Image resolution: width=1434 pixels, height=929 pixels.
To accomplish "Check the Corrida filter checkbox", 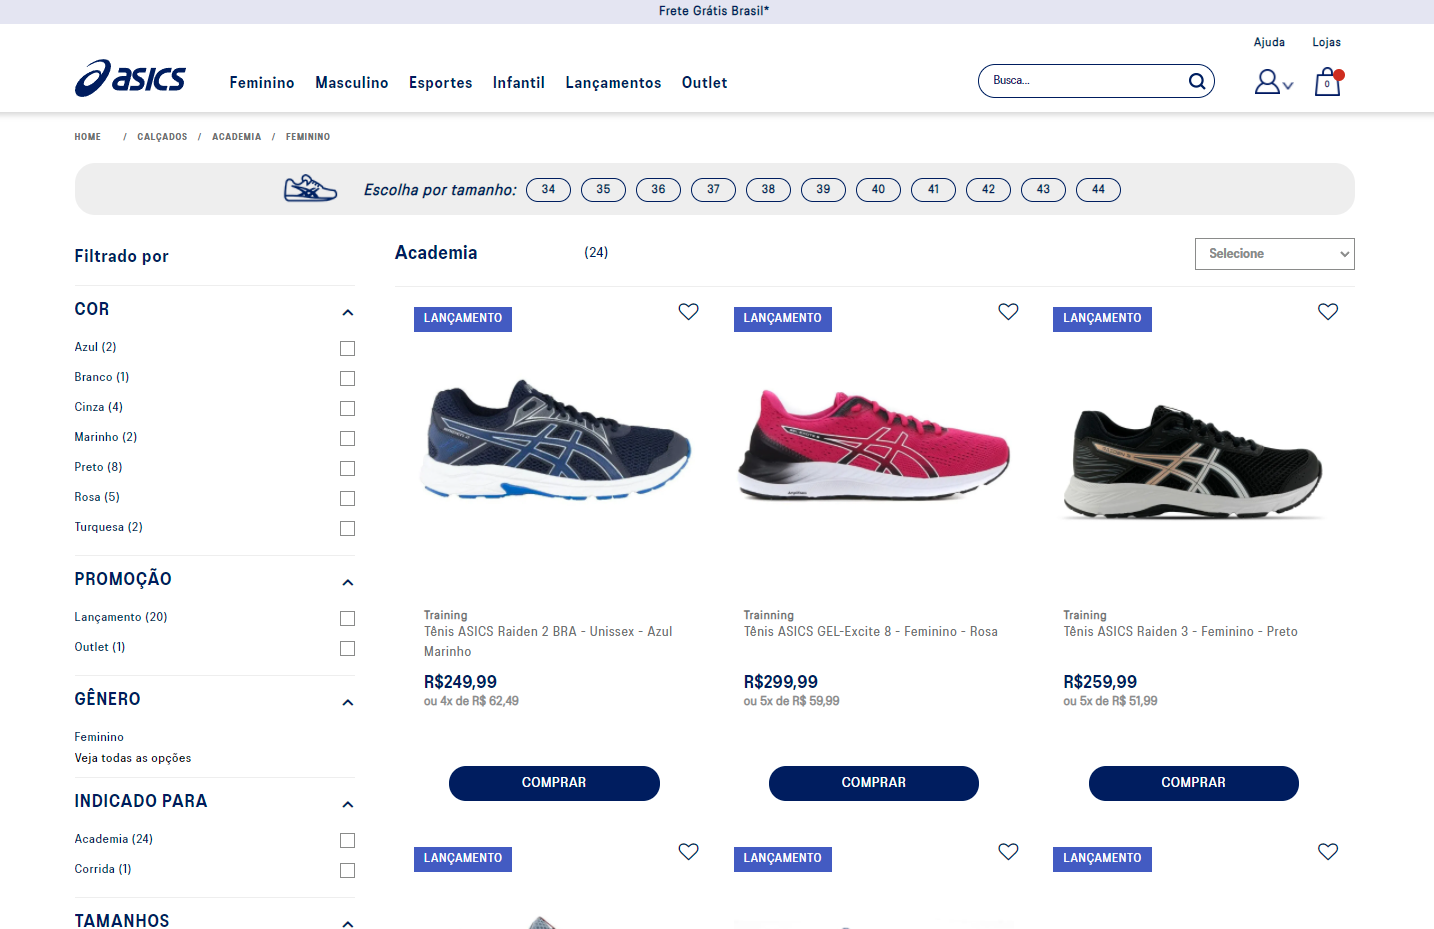I will tap(347, 870).
